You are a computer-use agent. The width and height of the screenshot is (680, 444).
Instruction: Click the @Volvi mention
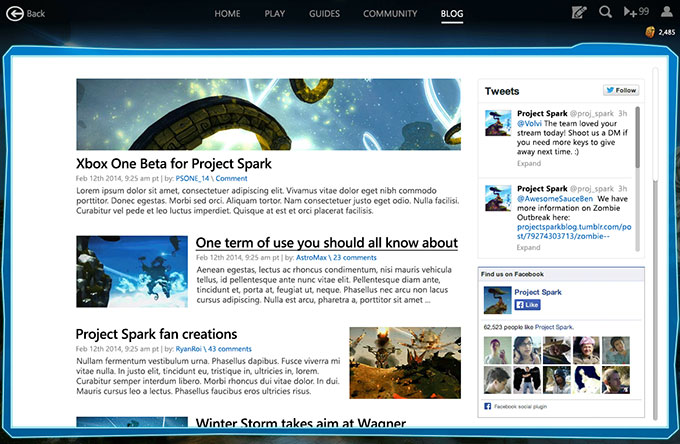click(x=529, y=124)
